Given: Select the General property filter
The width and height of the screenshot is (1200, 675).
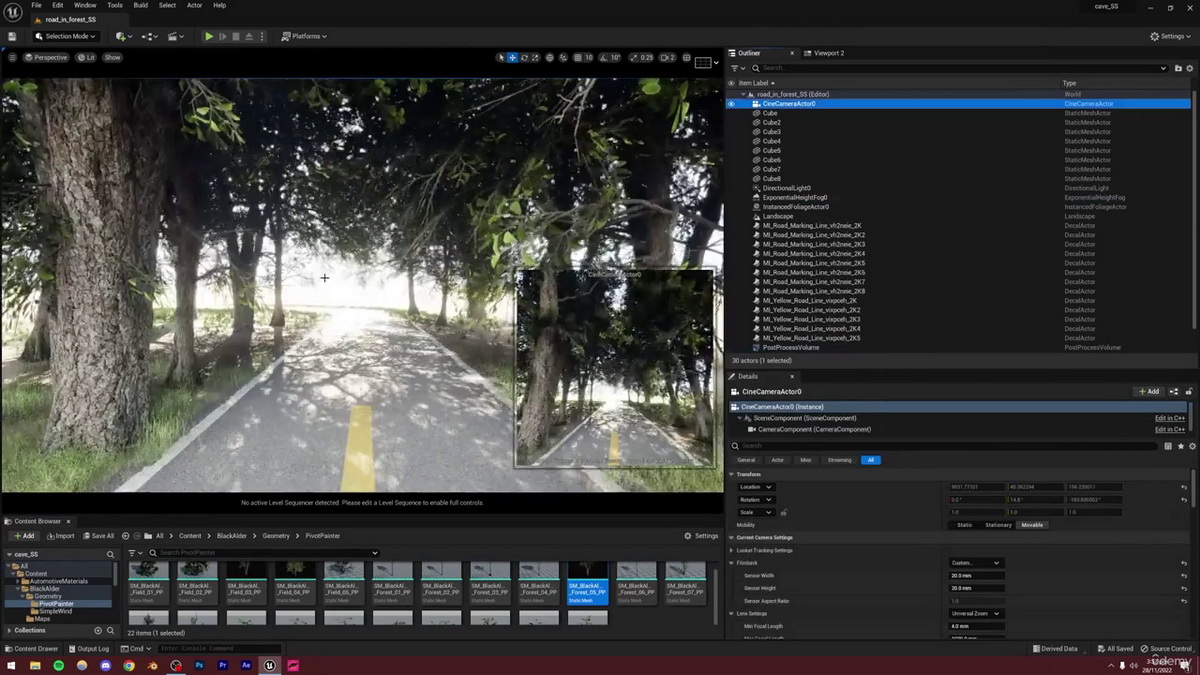Looking at the screenshot, I should click(x=746, y=460).
